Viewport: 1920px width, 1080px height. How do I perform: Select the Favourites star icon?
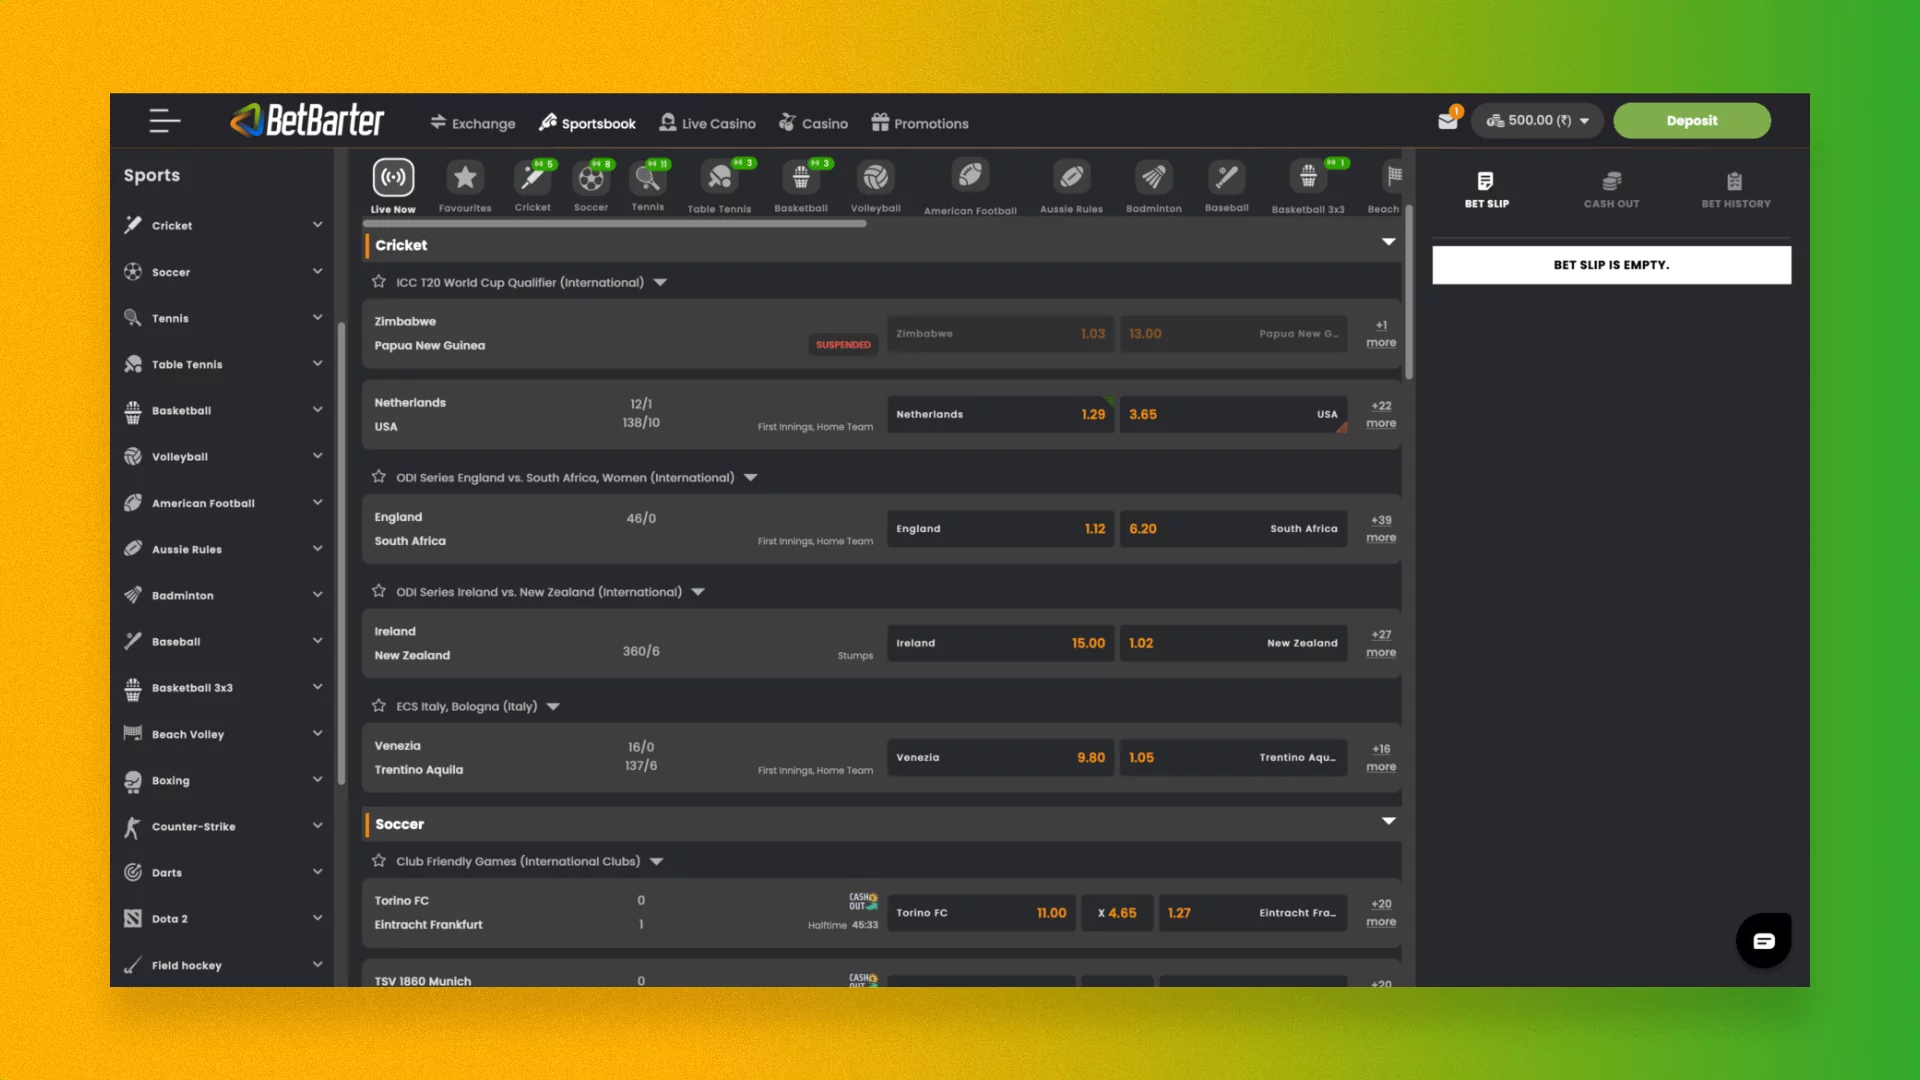click(465, 178)
